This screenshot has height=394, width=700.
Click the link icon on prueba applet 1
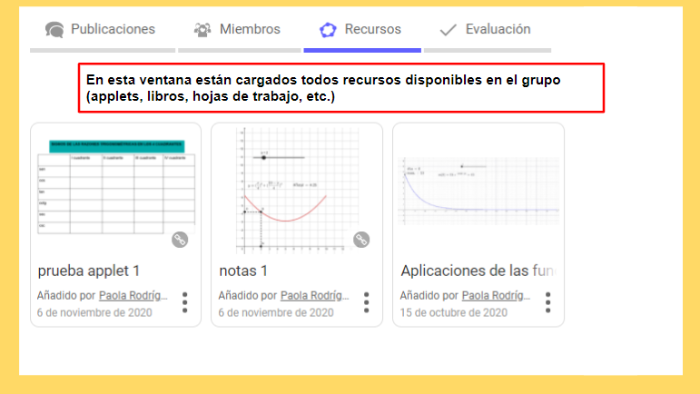(180, 240)
